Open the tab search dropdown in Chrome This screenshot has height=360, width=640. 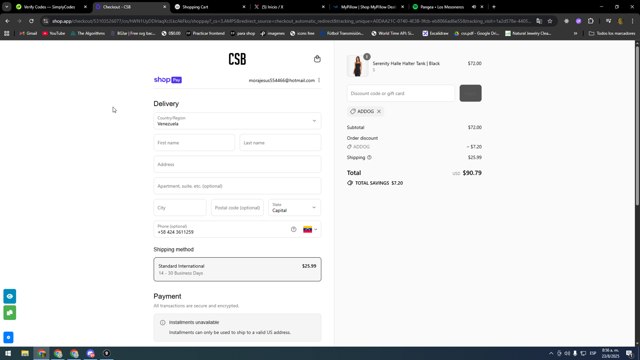point(7,7)
